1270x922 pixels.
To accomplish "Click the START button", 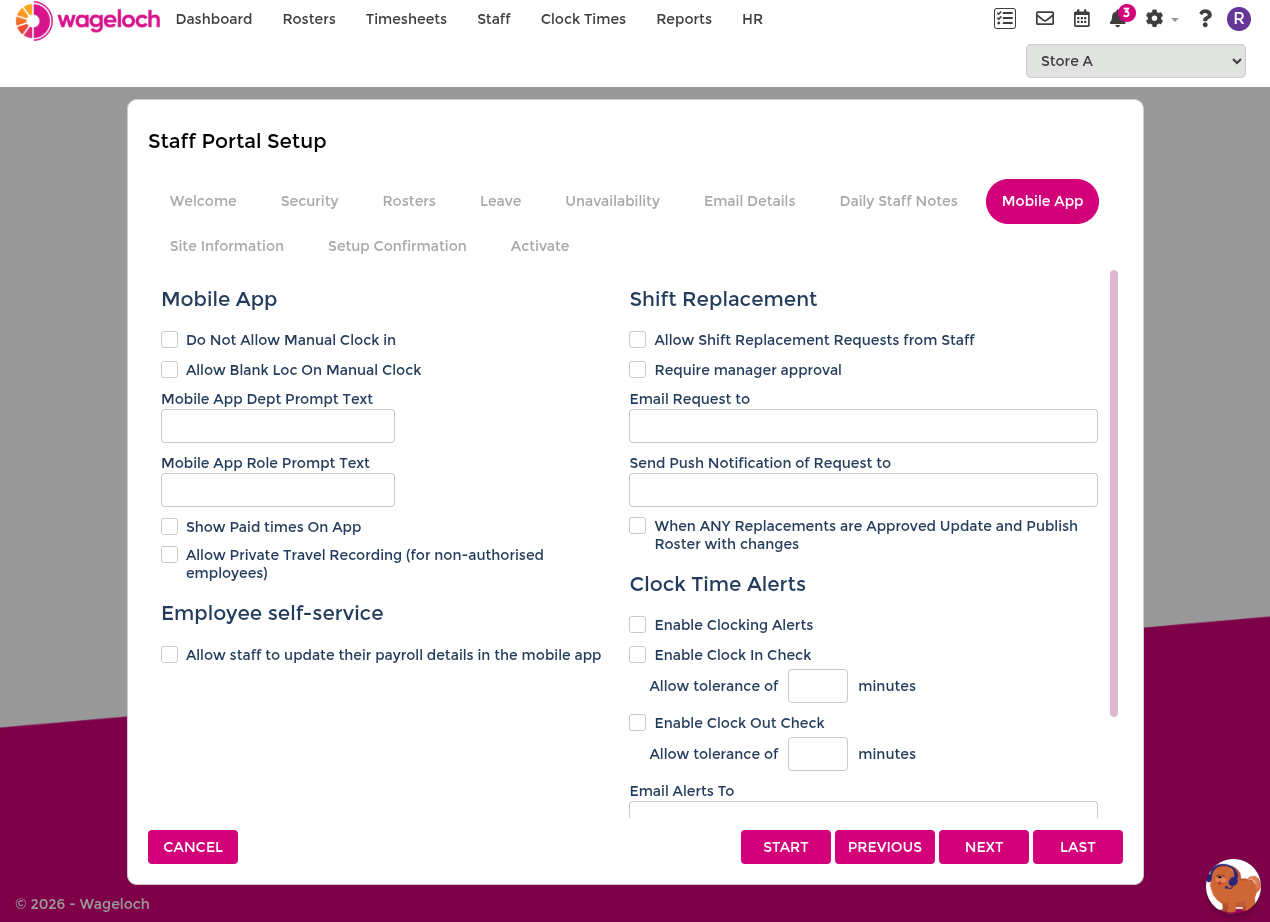I will pyautogui.click(x=786, y=847).
